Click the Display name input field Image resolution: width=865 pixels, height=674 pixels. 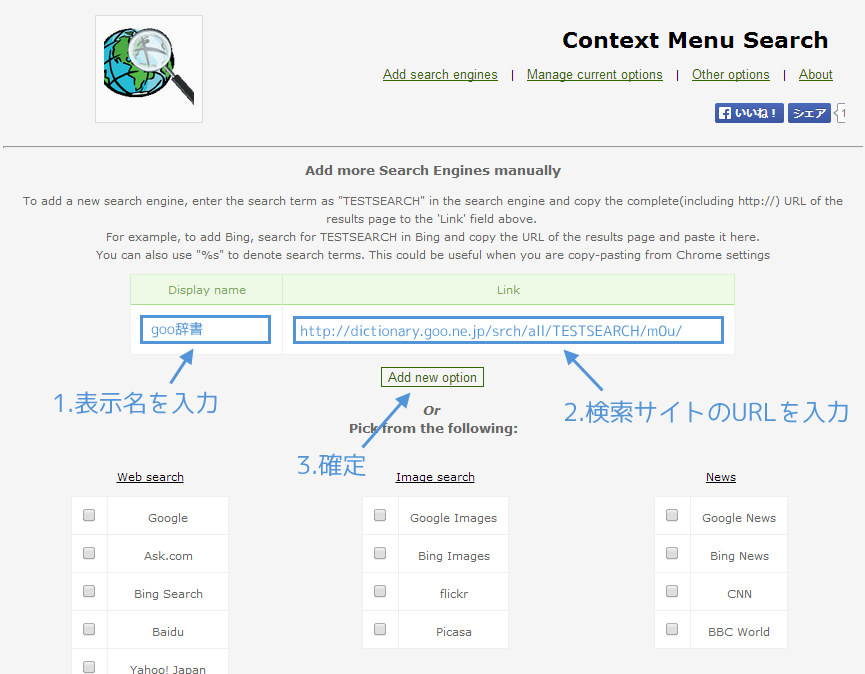pos(205,329)
